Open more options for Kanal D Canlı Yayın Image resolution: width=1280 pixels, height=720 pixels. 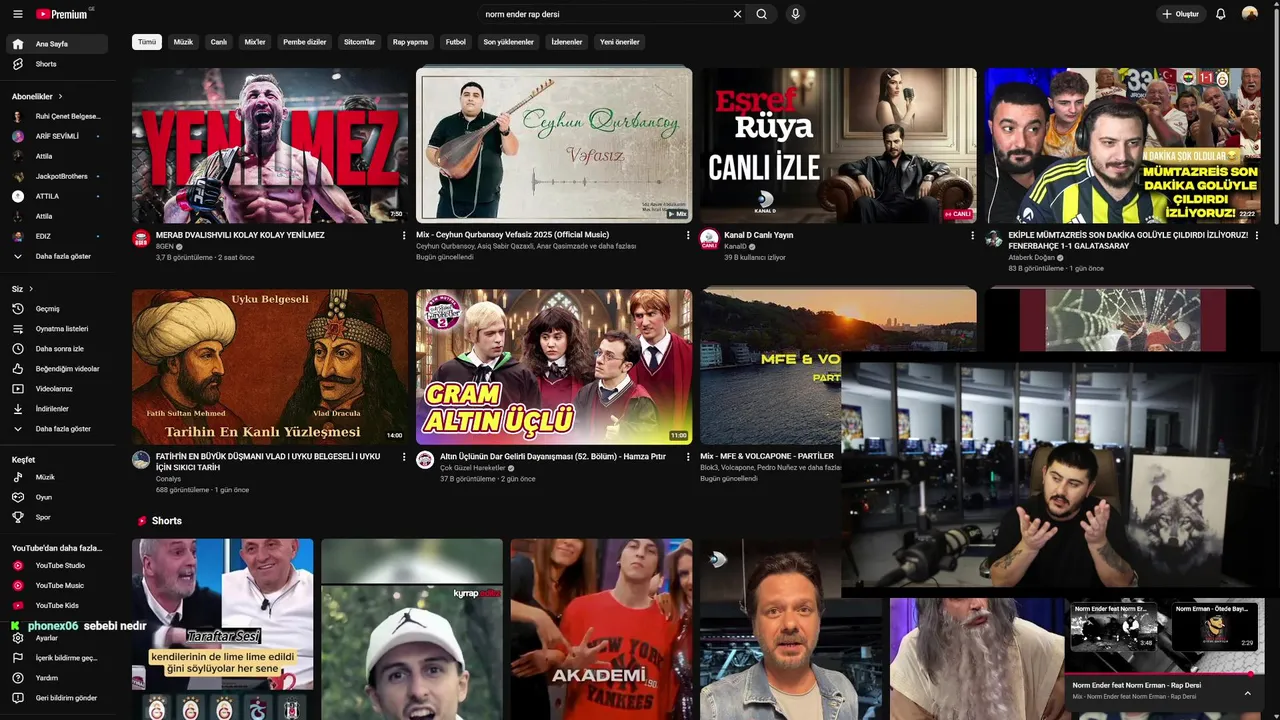tap(972, 236)
